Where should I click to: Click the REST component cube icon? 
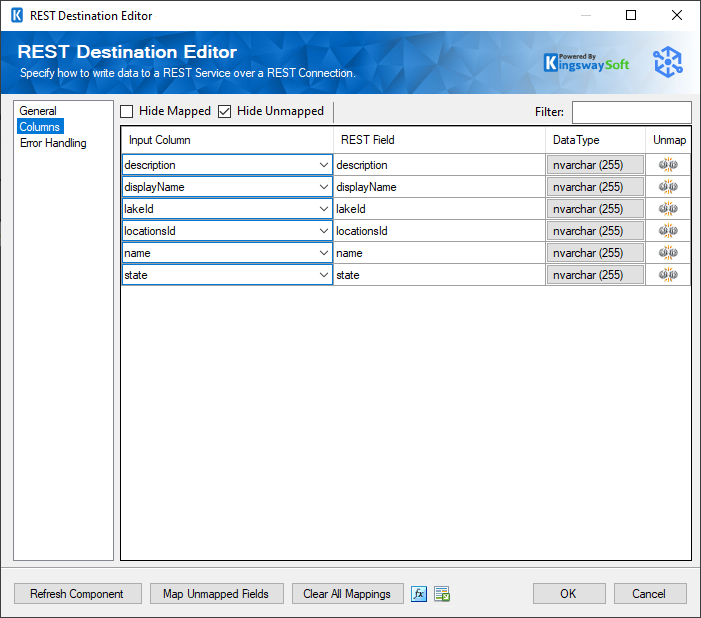(668, 62)
